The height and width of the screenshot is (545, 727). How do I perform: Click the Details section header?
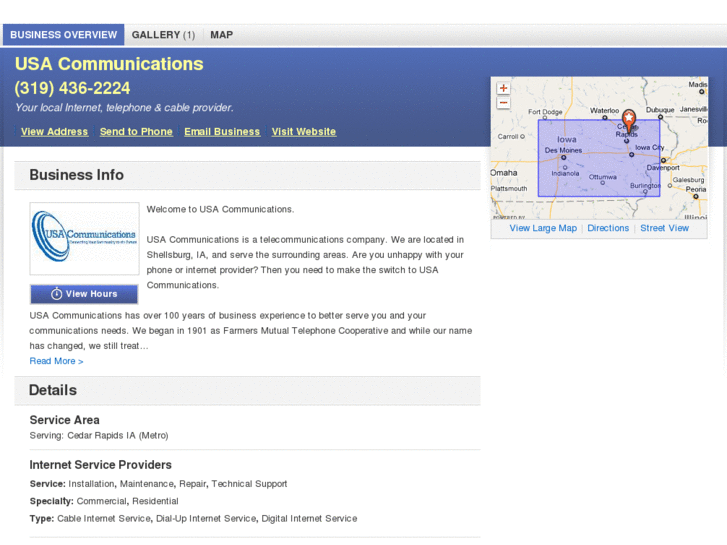[248, 391]
